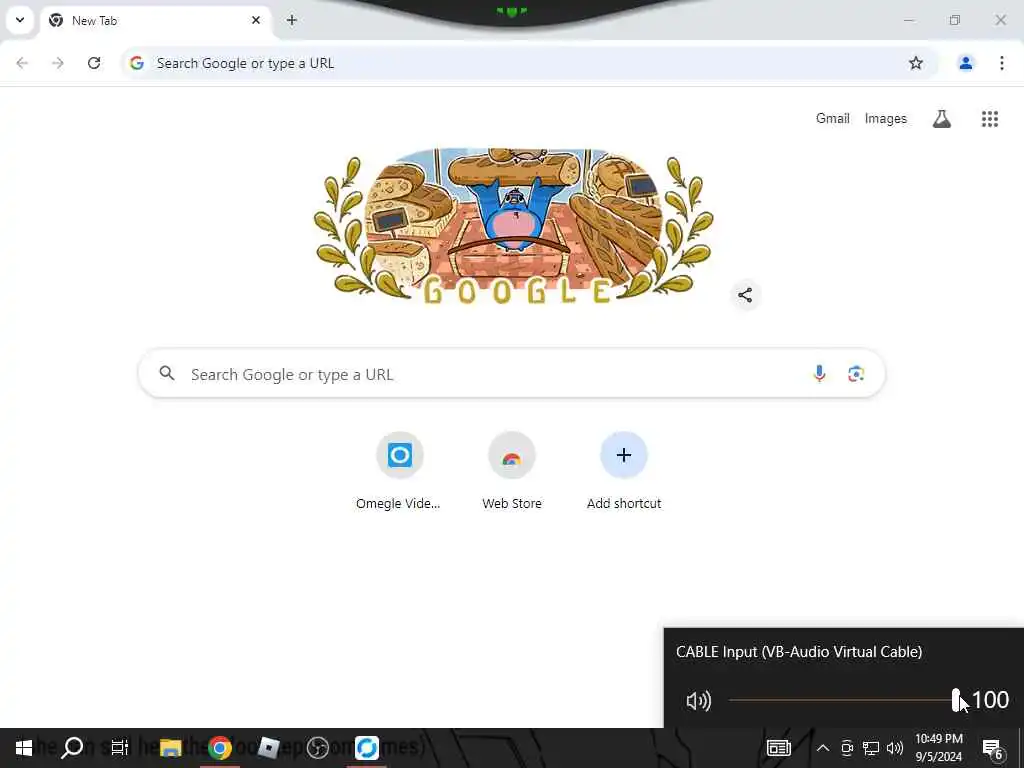Share the Google Doodle

(x=744, y=295)
